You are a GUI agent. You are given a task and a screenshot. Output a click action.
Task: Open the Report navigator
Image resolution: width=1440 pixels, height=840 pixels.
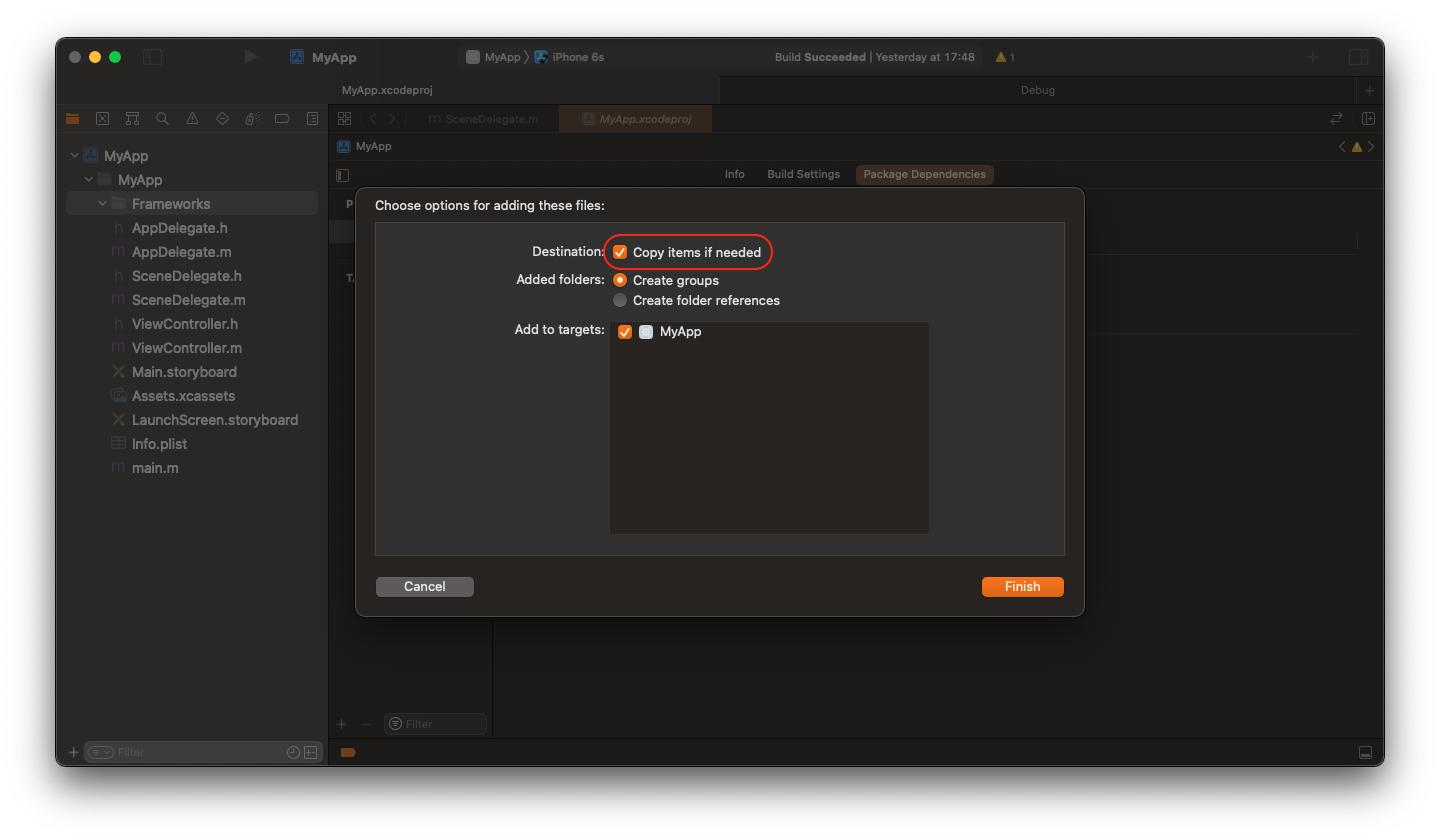point(312,119)
